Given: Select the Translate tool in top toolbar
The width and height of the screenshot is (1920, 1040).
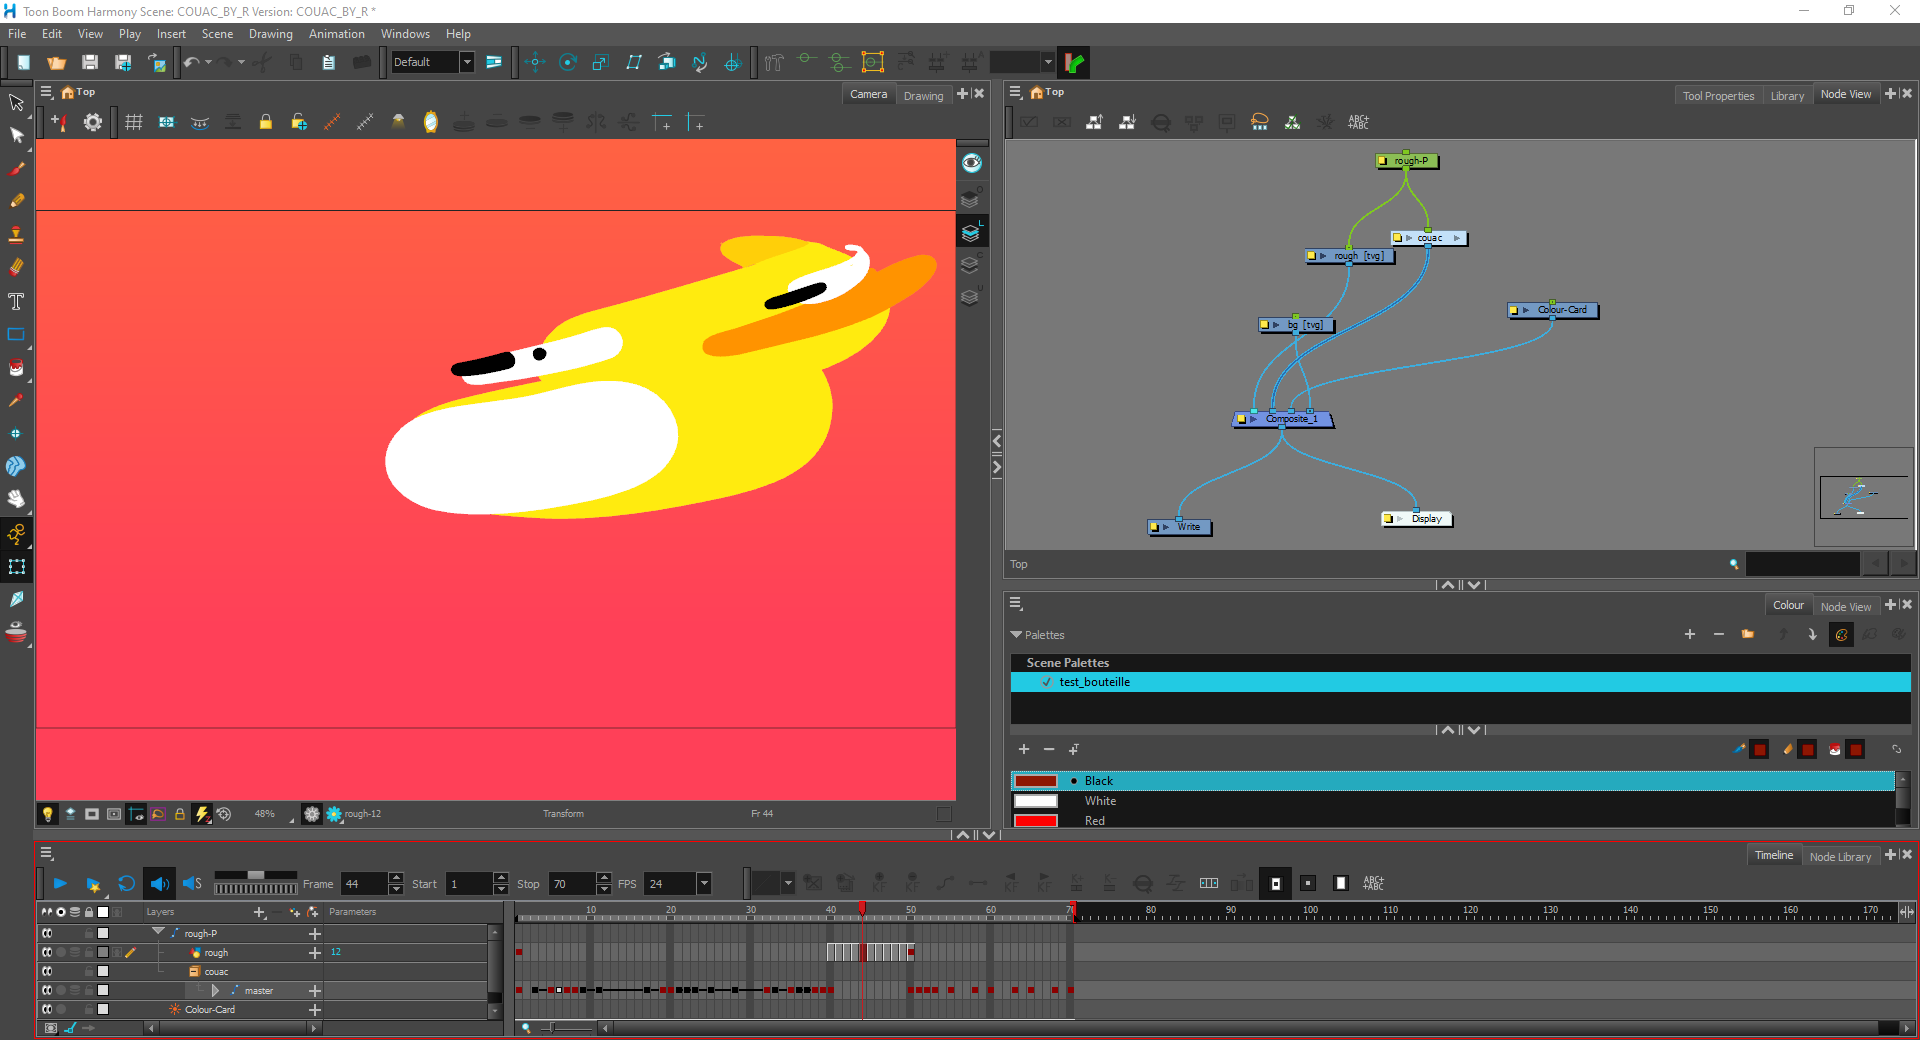Looking at the screenshot, I should [x=534, y=62].
